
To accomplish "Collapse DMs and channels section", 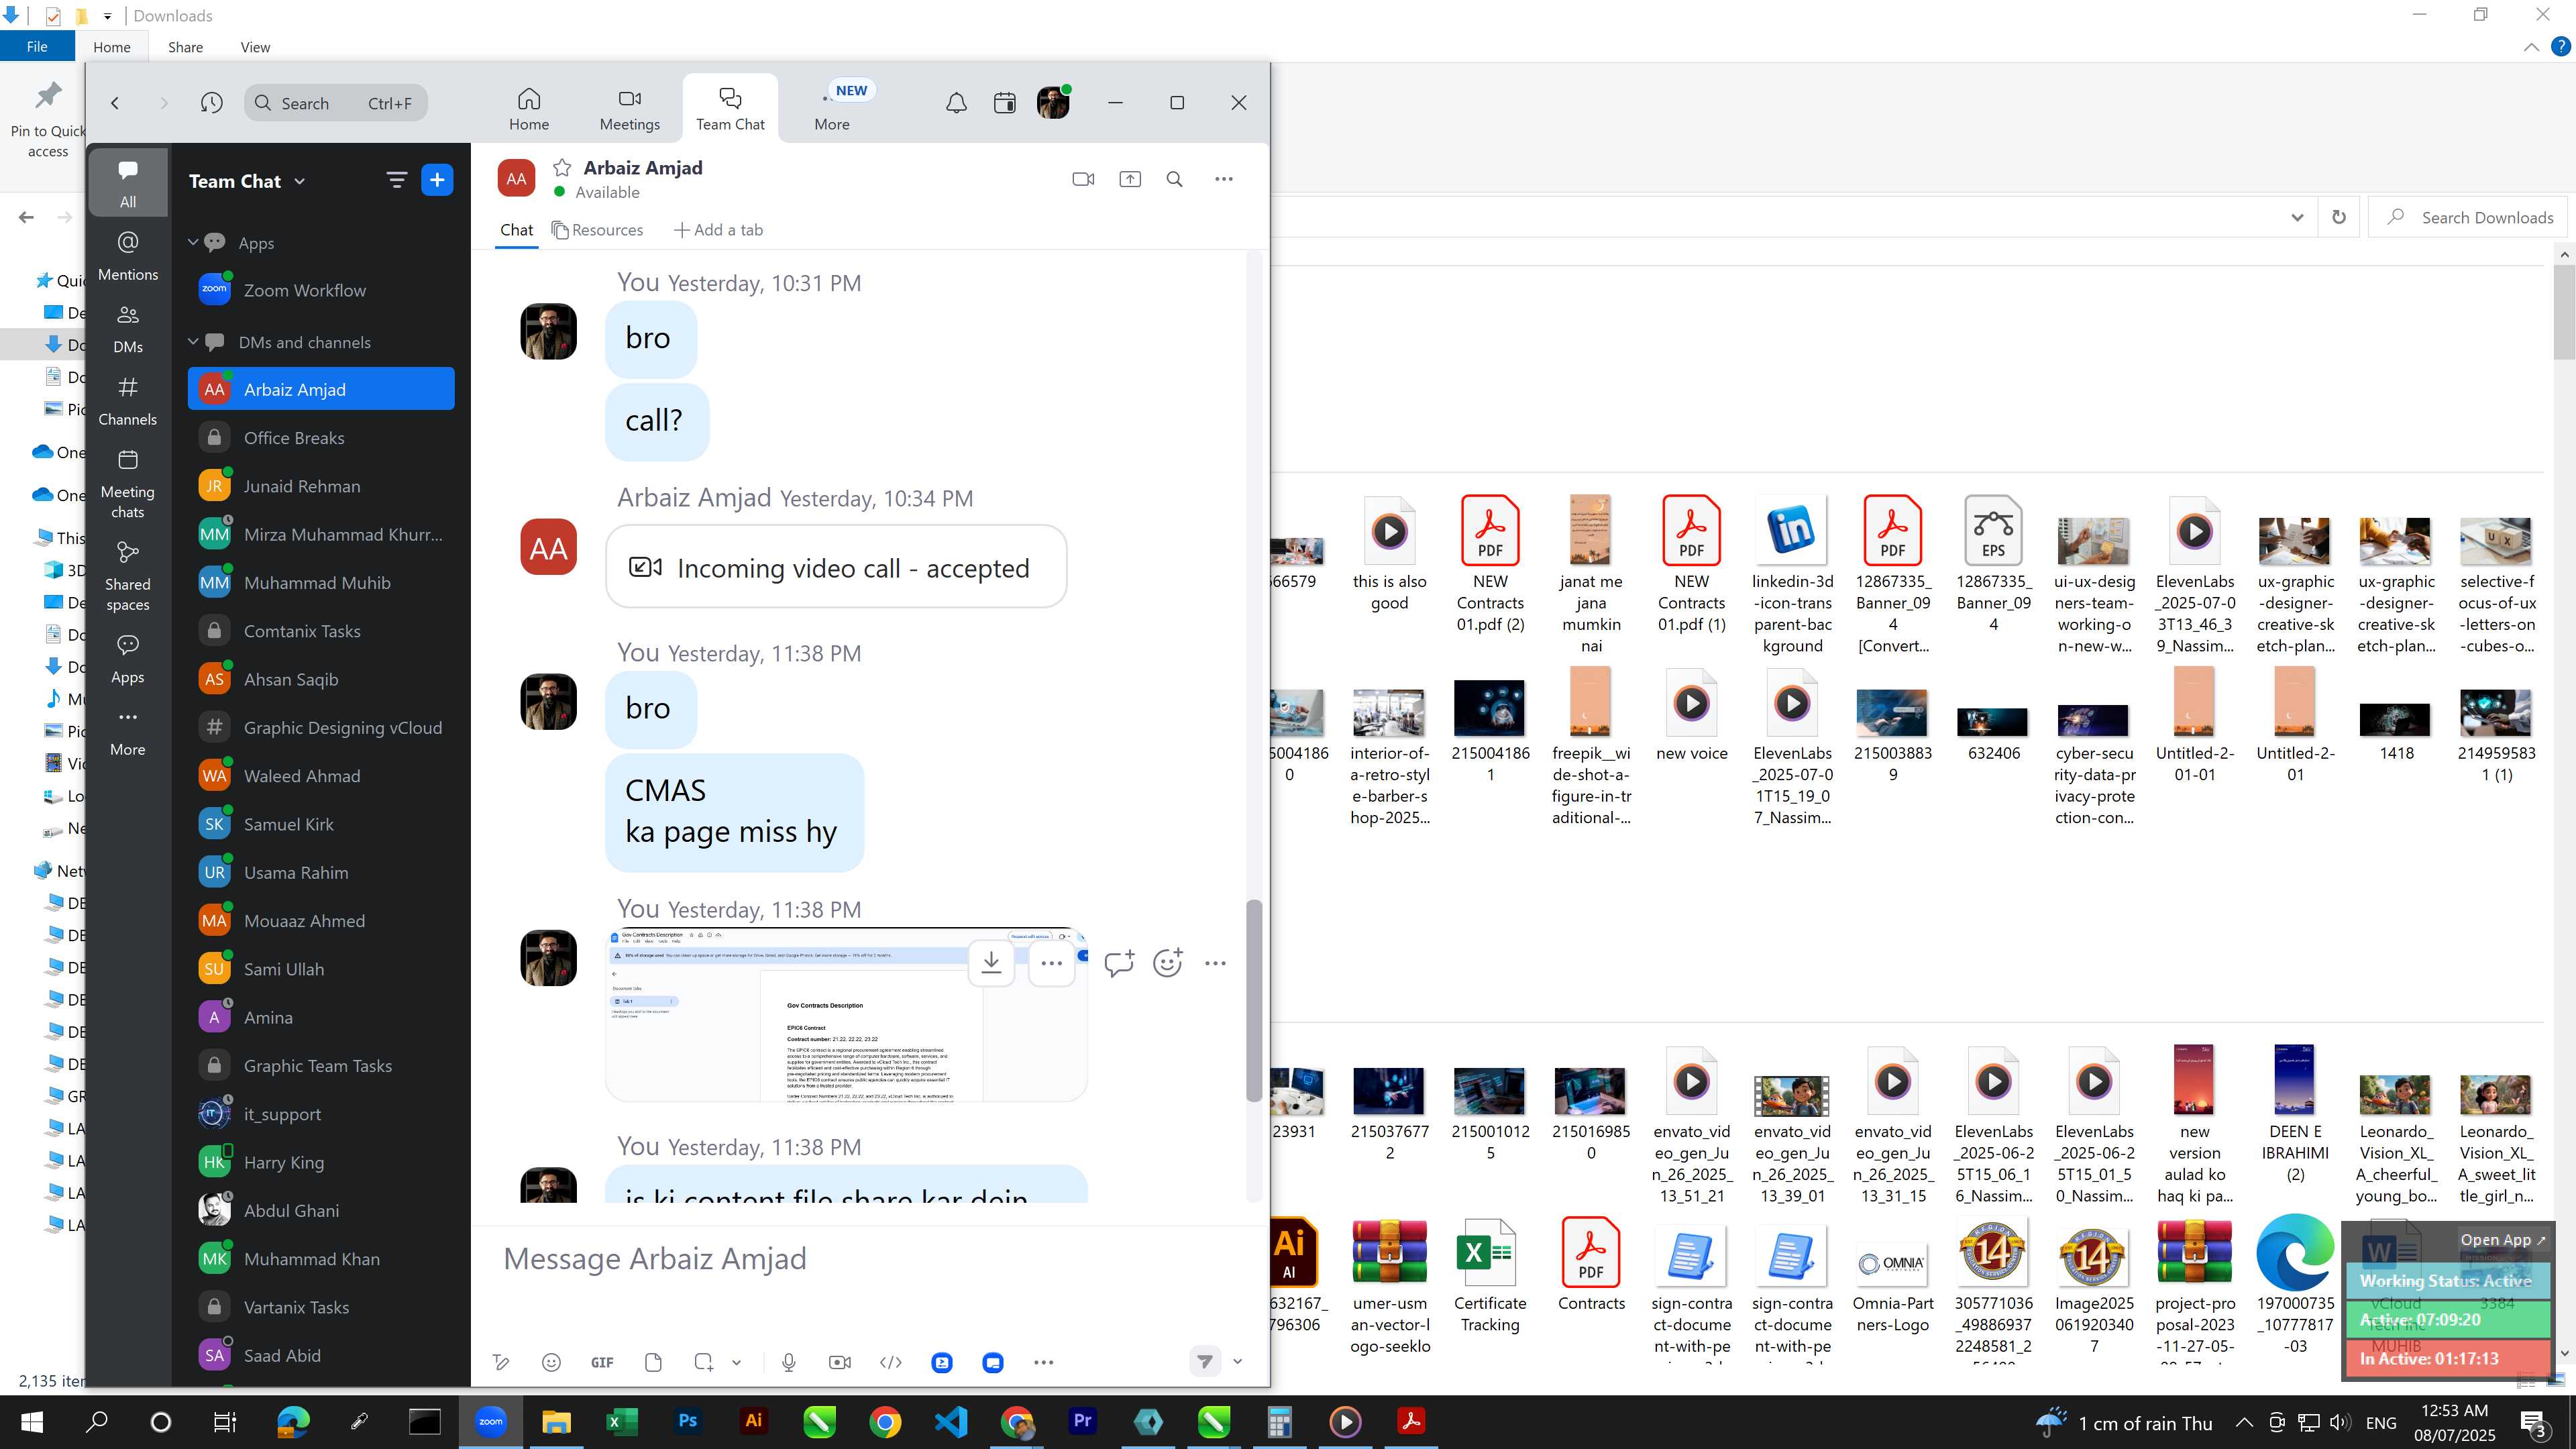I will pyautogui.click(x=193, y=342).
